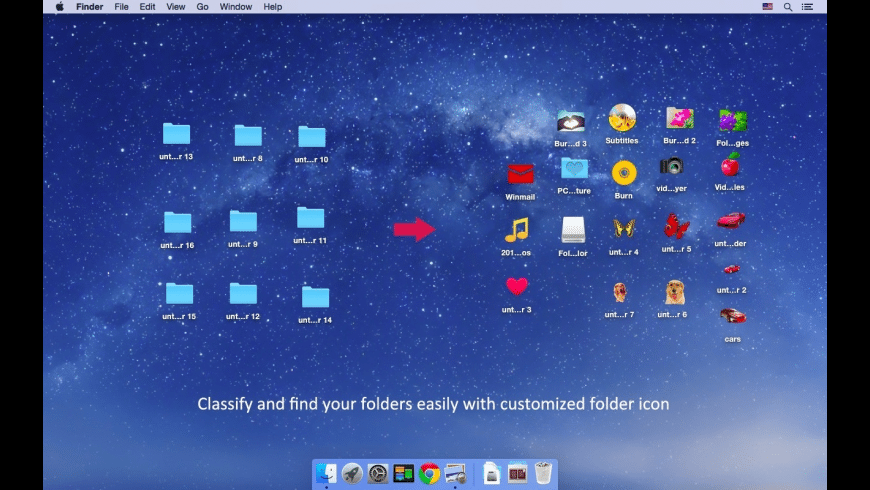Select the golden retriever dog folder icon
870x490 pixels.
tap(674, 292)
